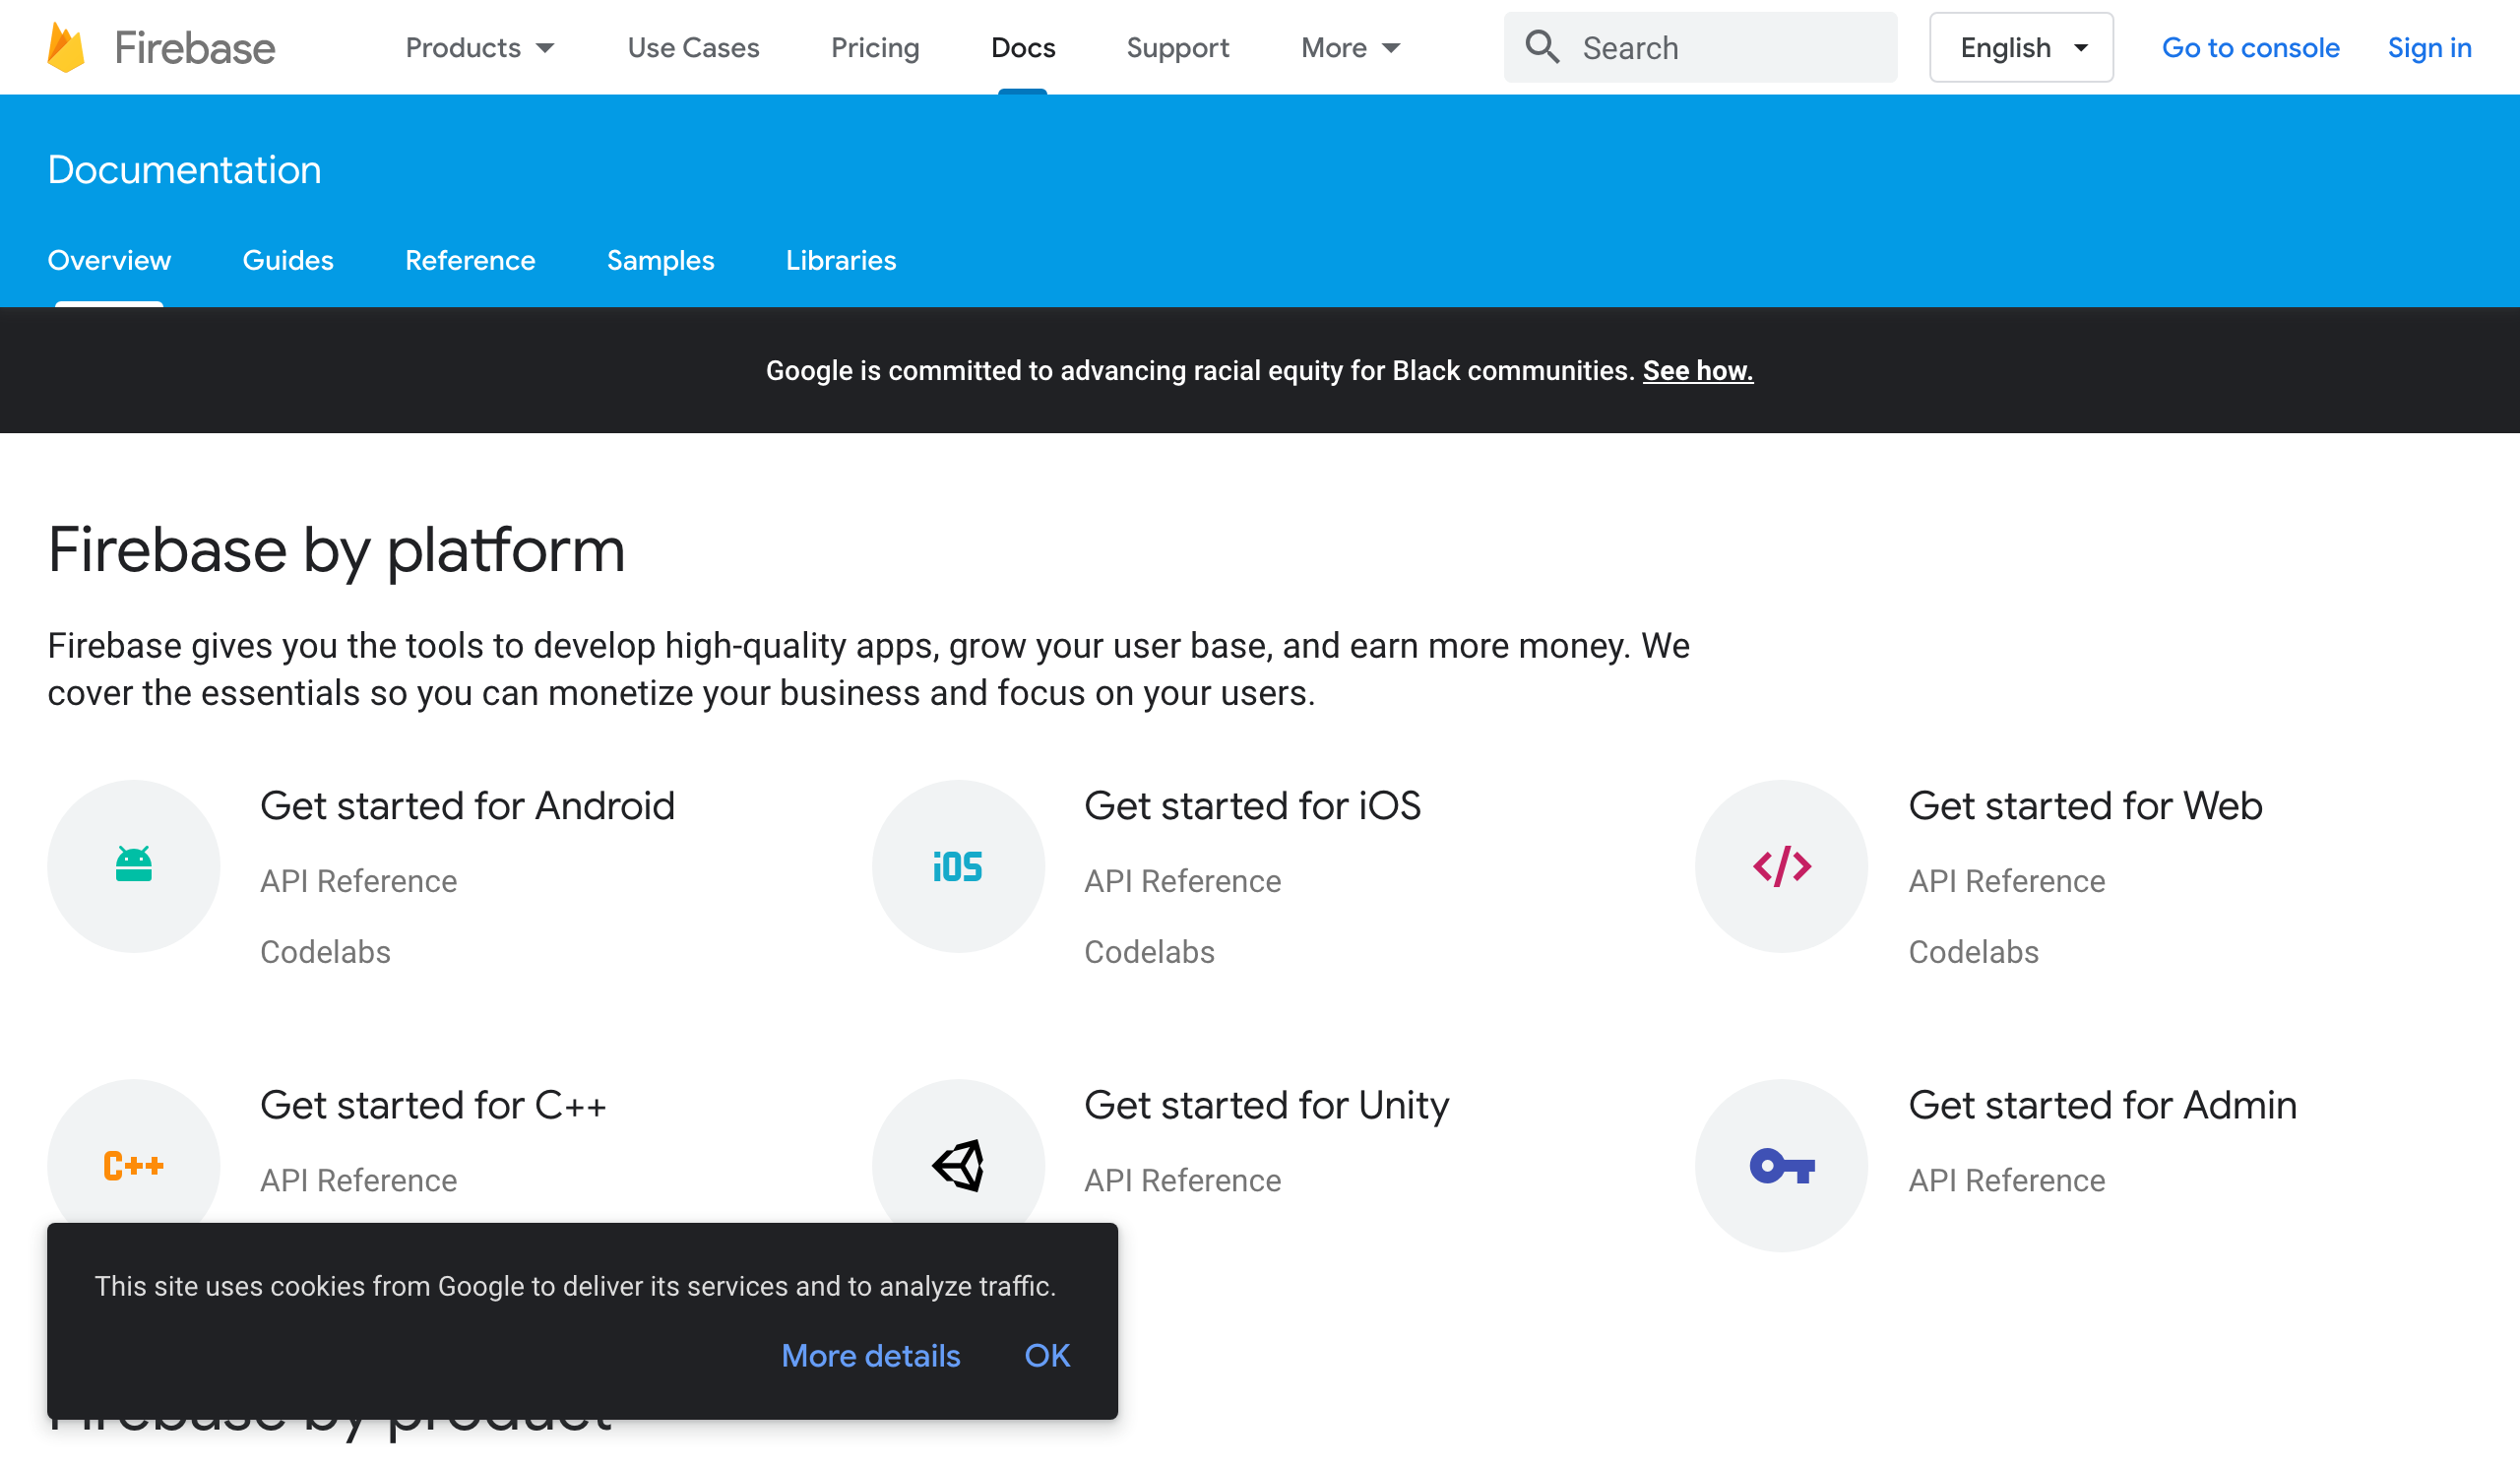Screen dimensions: 2520x1467
Task: Click the Unity logo icon
Action: tap(958, 1165)
